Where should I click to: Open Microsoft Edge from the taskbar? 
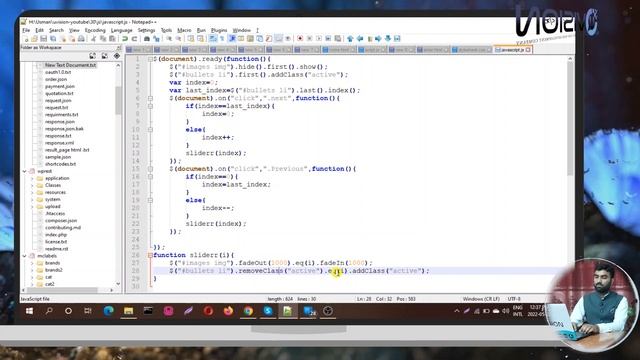[109, 311]
